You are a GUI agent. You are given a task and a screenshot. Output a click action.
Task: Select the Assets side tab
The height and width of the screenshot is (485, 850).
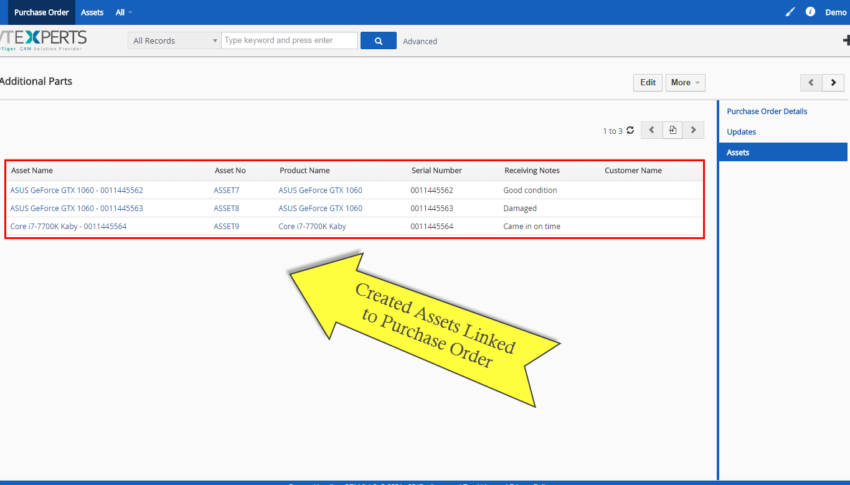point(783,152)
